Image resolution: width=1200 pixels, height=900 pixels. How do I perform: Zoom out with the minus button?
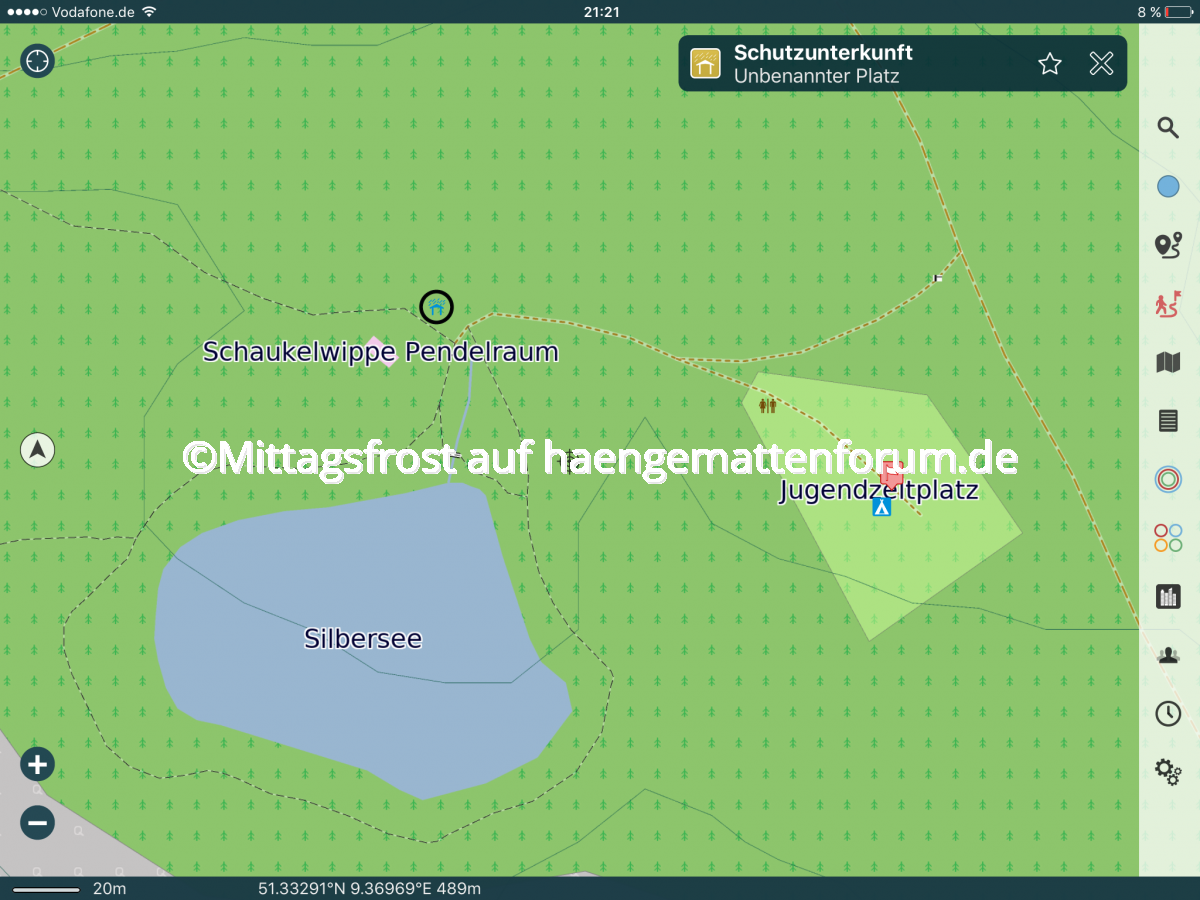(38, 823)
